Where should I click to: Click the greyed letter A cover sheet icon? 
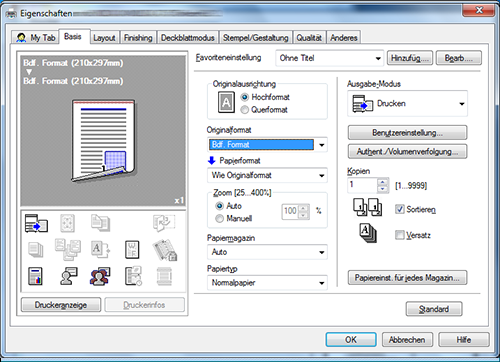[100, 250]
